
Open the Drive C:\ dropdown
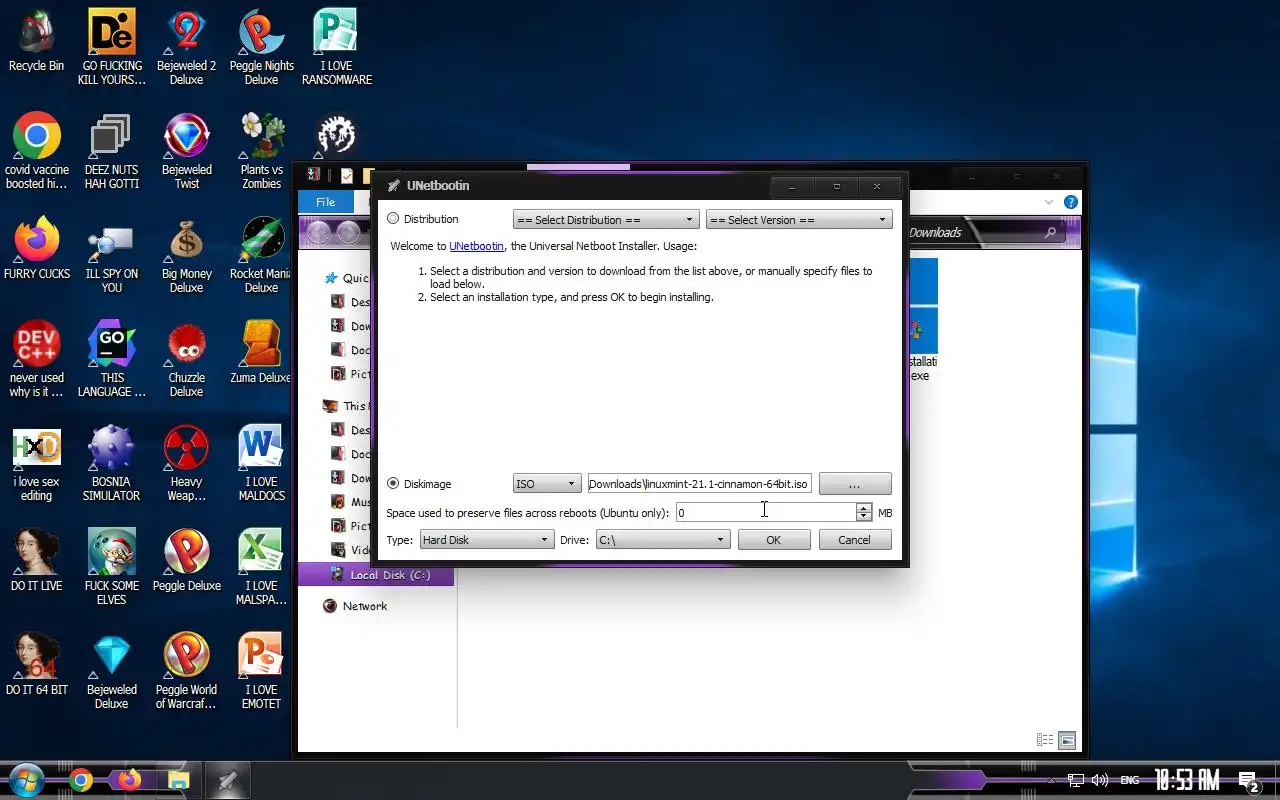(662, 540)
